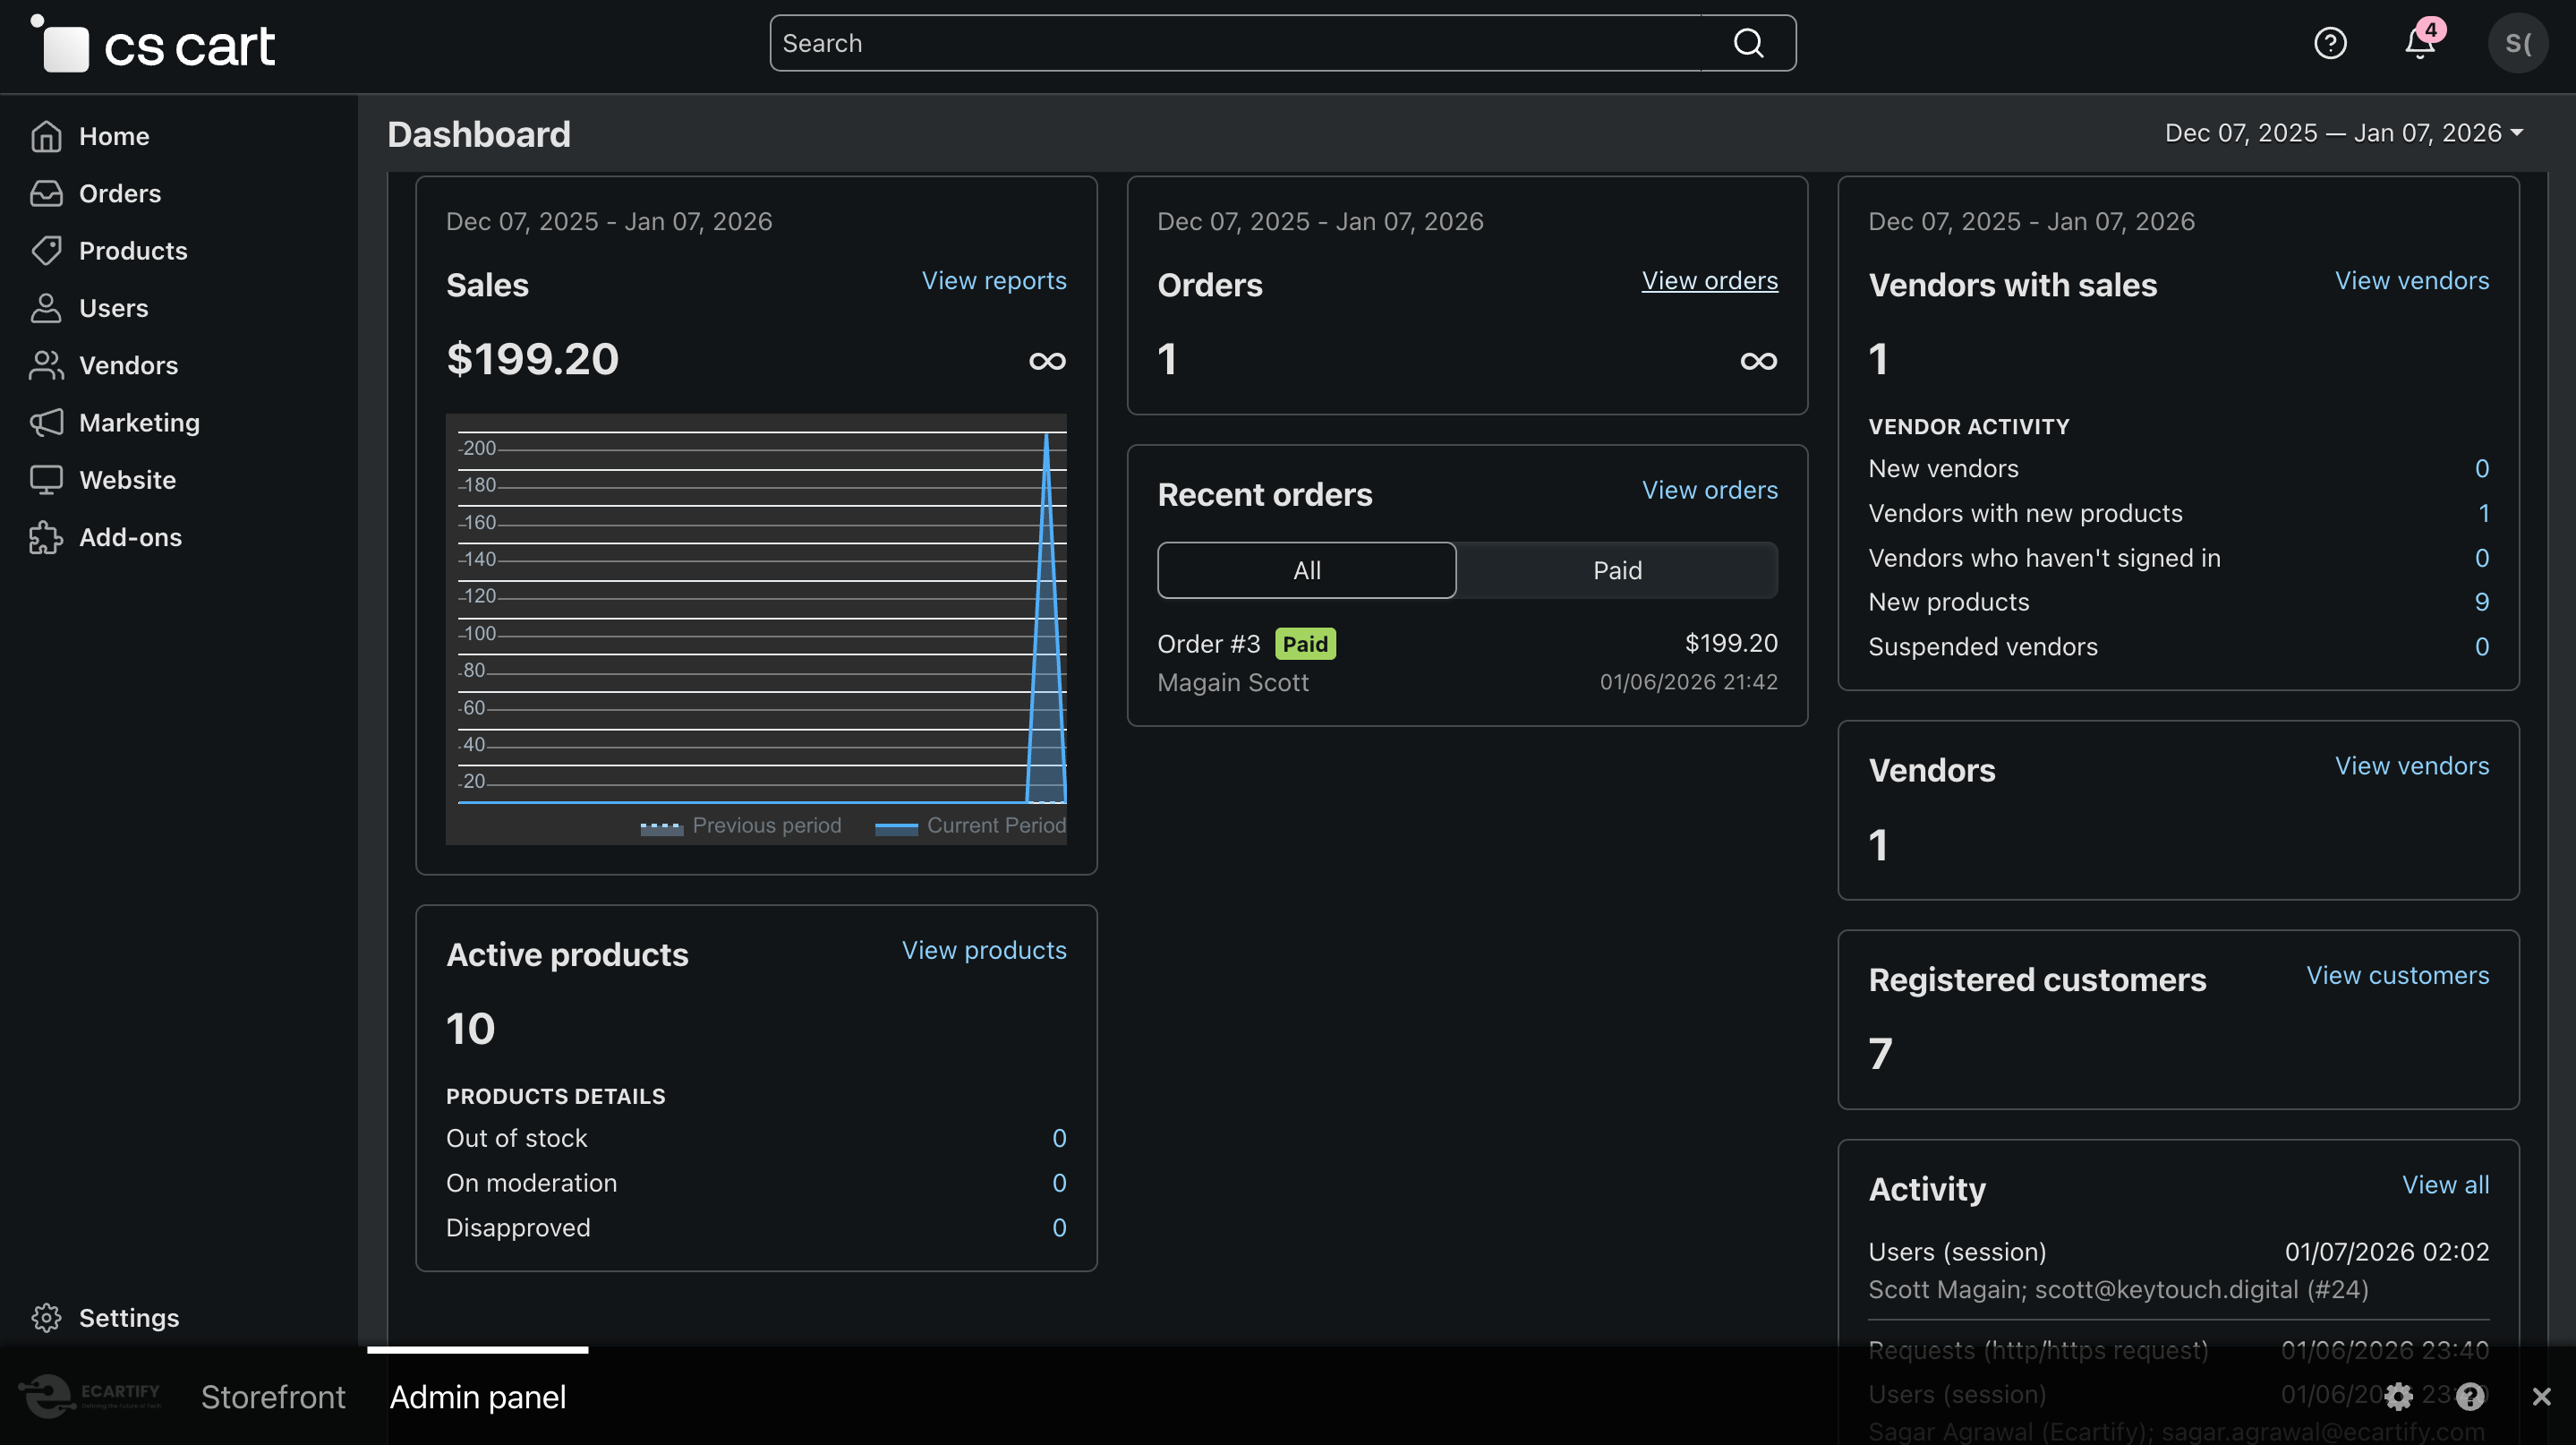Image resolution: width=2576 pixels, height=1445 pixels.
Task: Open the notifications bell icon
Action: [x=2420, y=44]
